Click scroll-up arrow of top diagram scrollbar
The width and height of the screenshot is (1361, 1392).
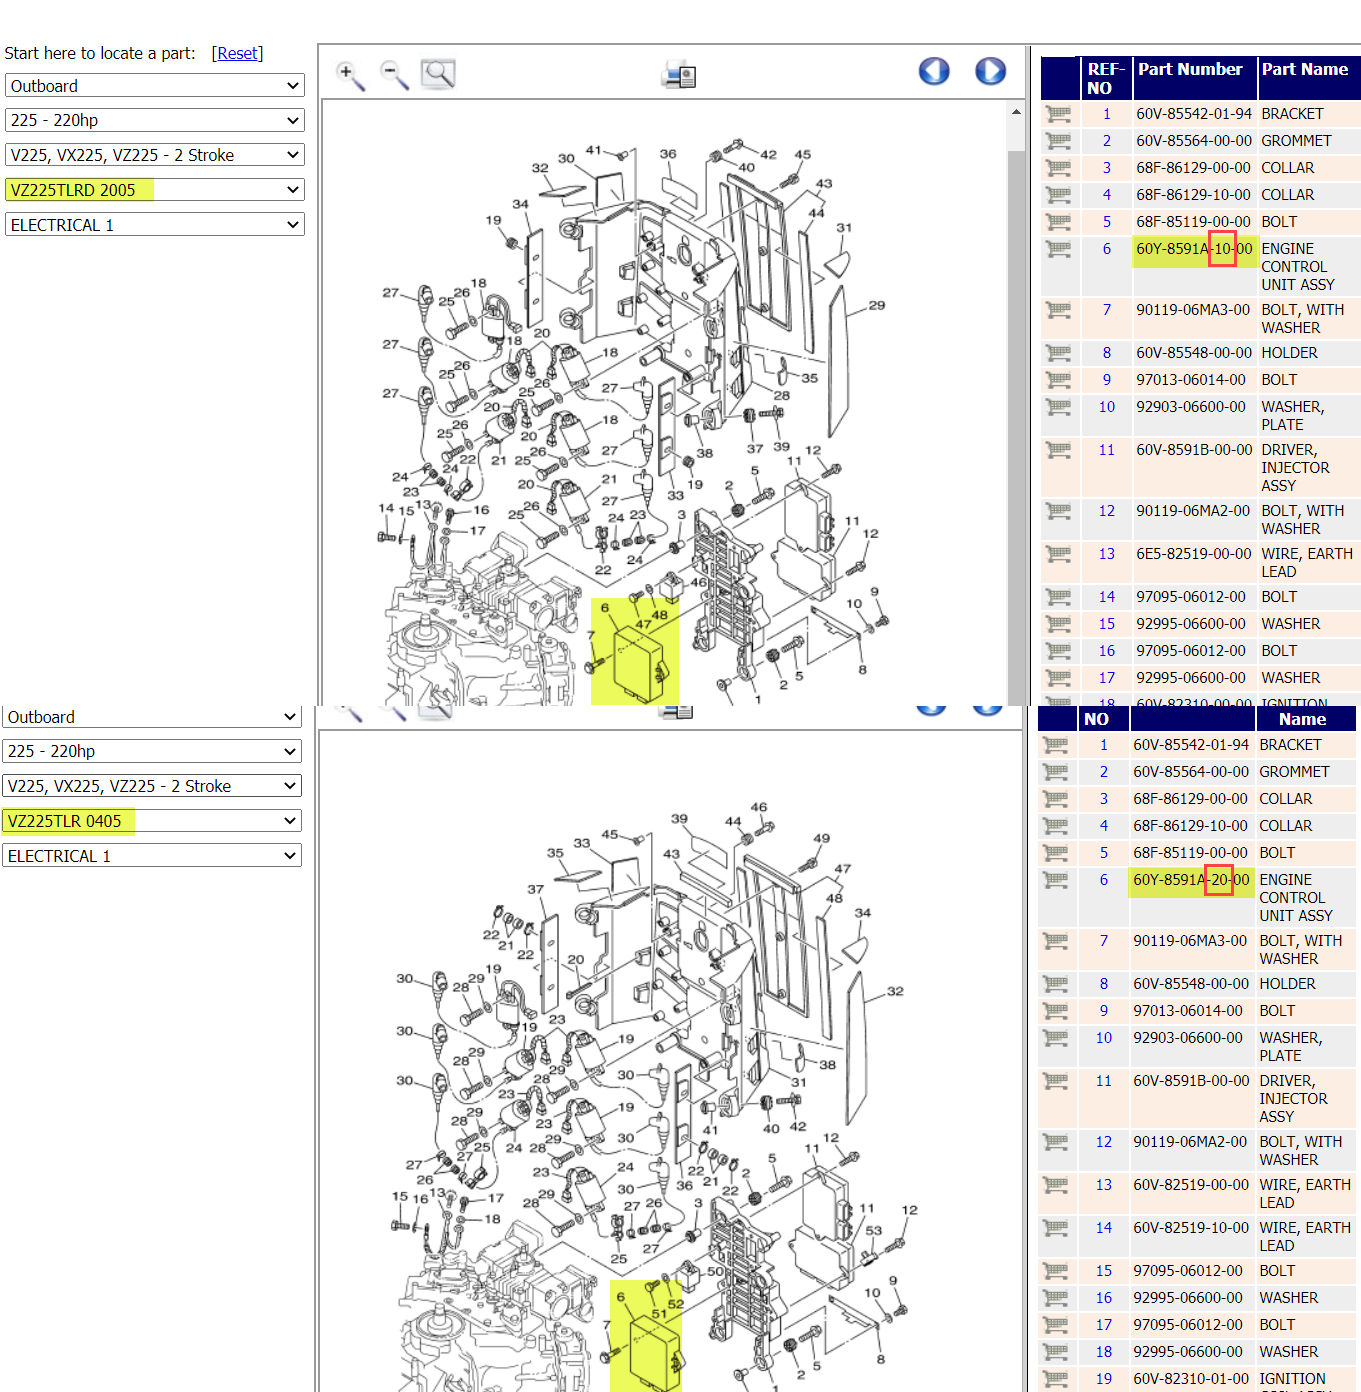(1017, 112)
